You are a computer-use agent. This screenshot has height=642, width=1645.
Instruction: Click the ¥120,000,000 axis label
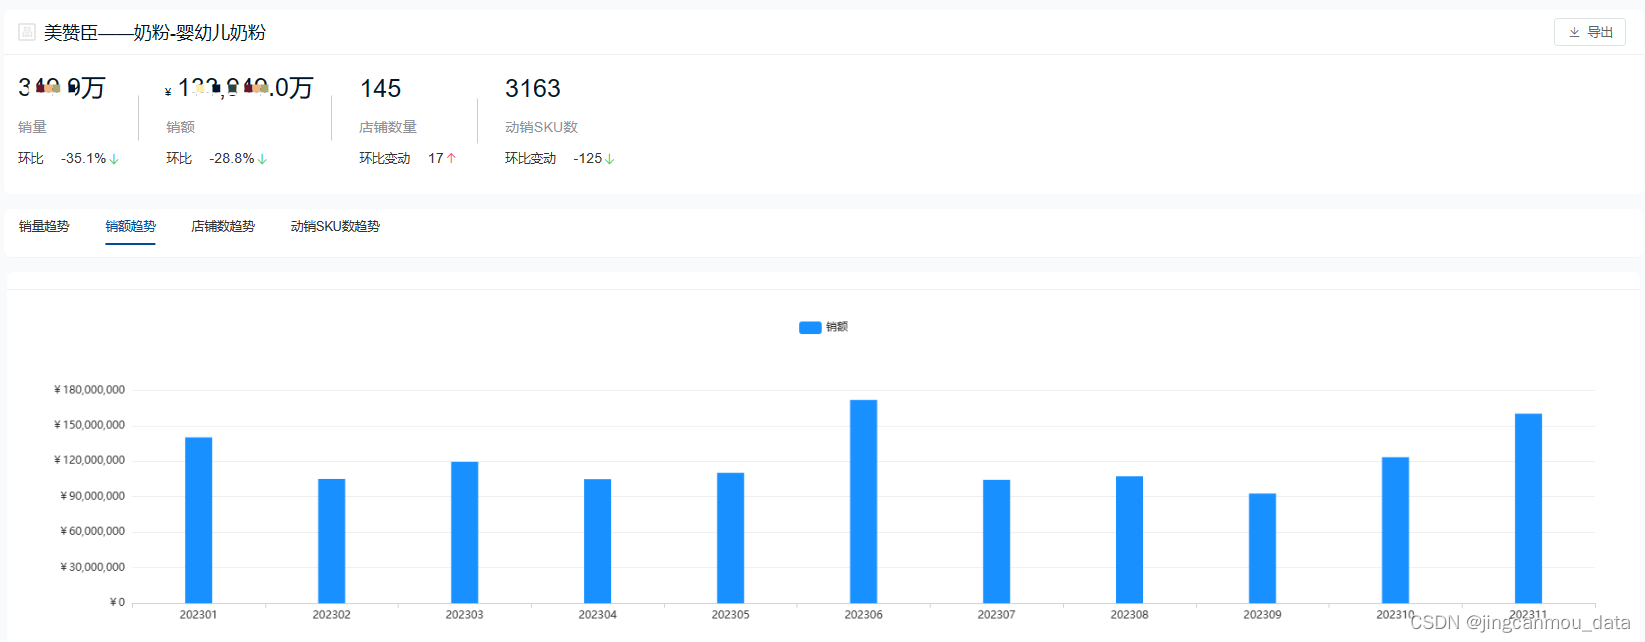coord(89,460)
